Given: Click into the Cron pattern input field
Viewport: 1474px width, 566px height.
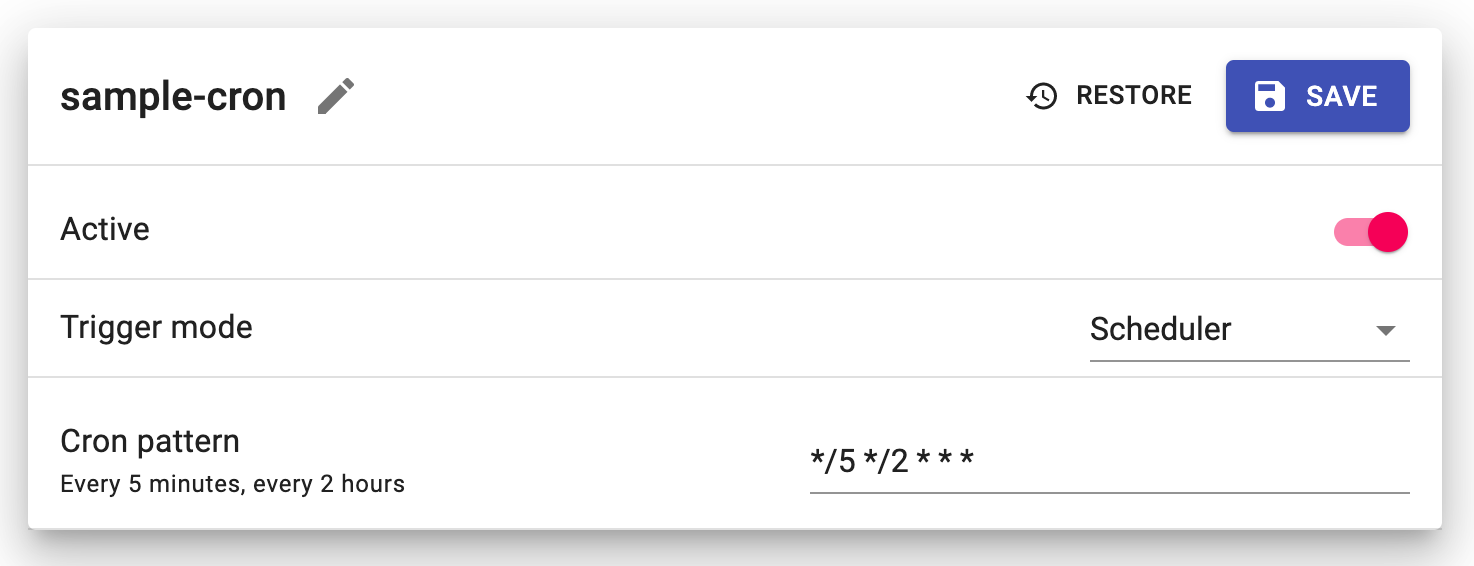Looking at the screenshot, I should (x=1108, y=462).
